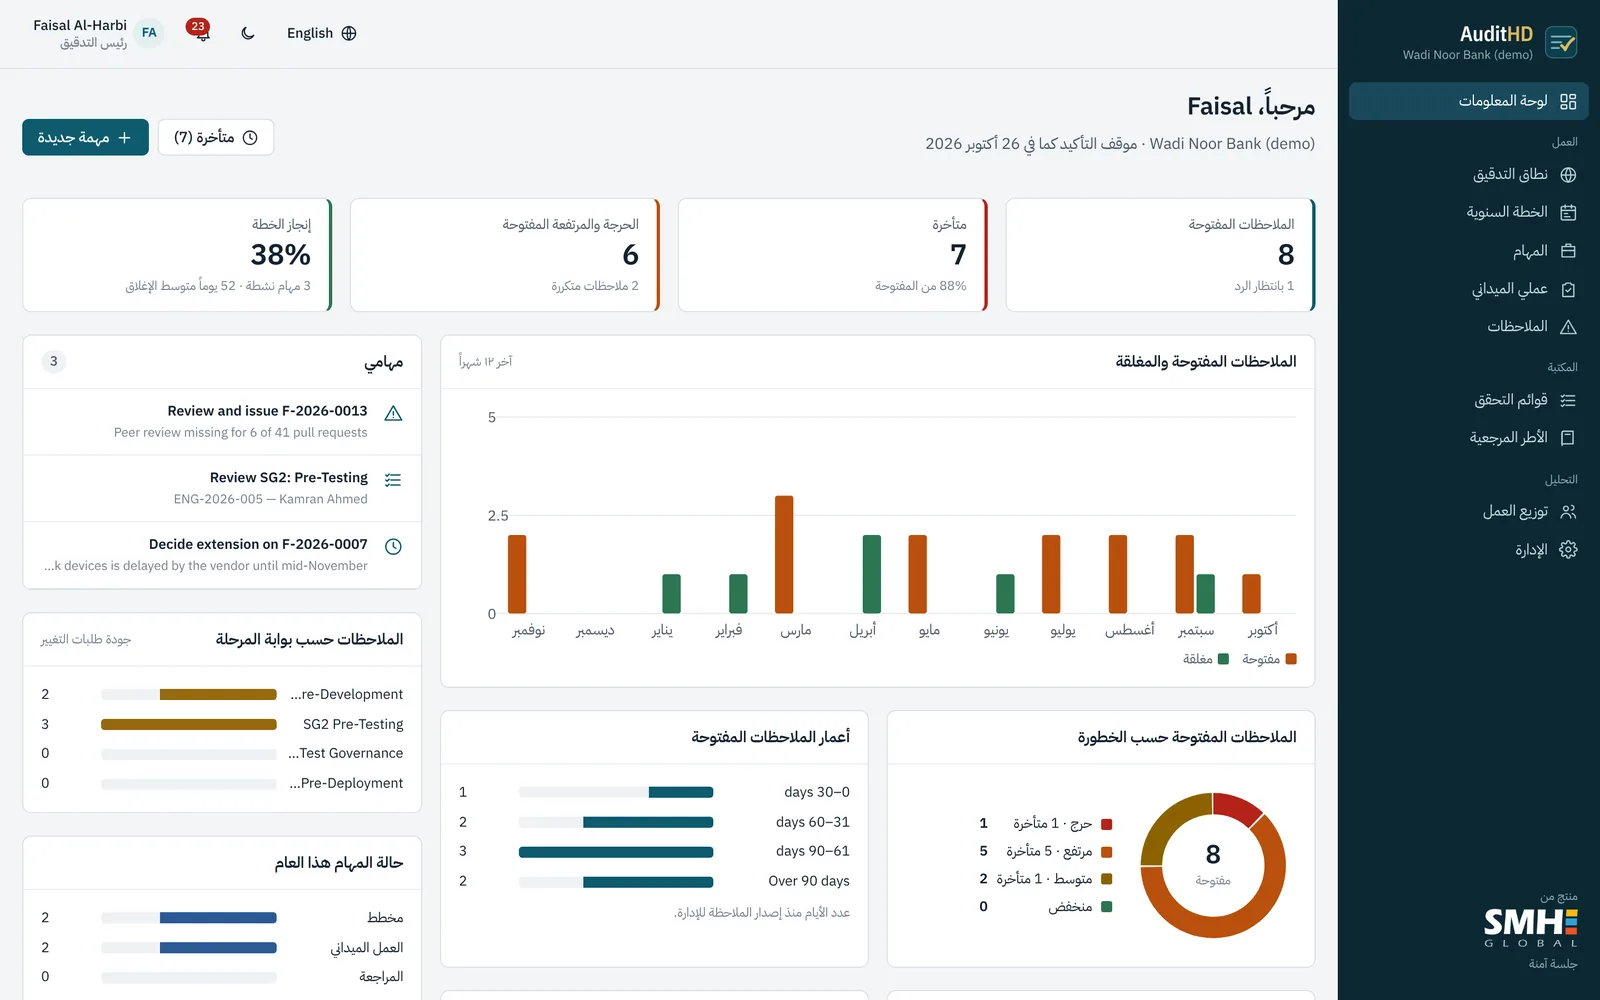Viewport: 1600px width, 1000px height.
Task: Click the الملاحظات warning triangle sidebar icon
Action: [1568, 327]
